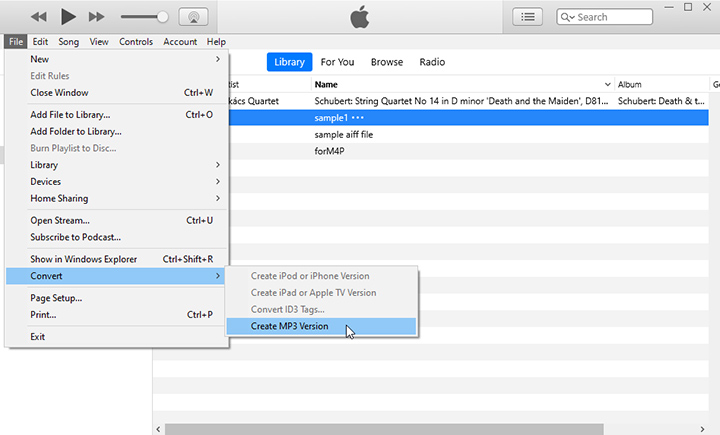Switch to the Library tab
This screenshot has width=720, height=435.
289,62
